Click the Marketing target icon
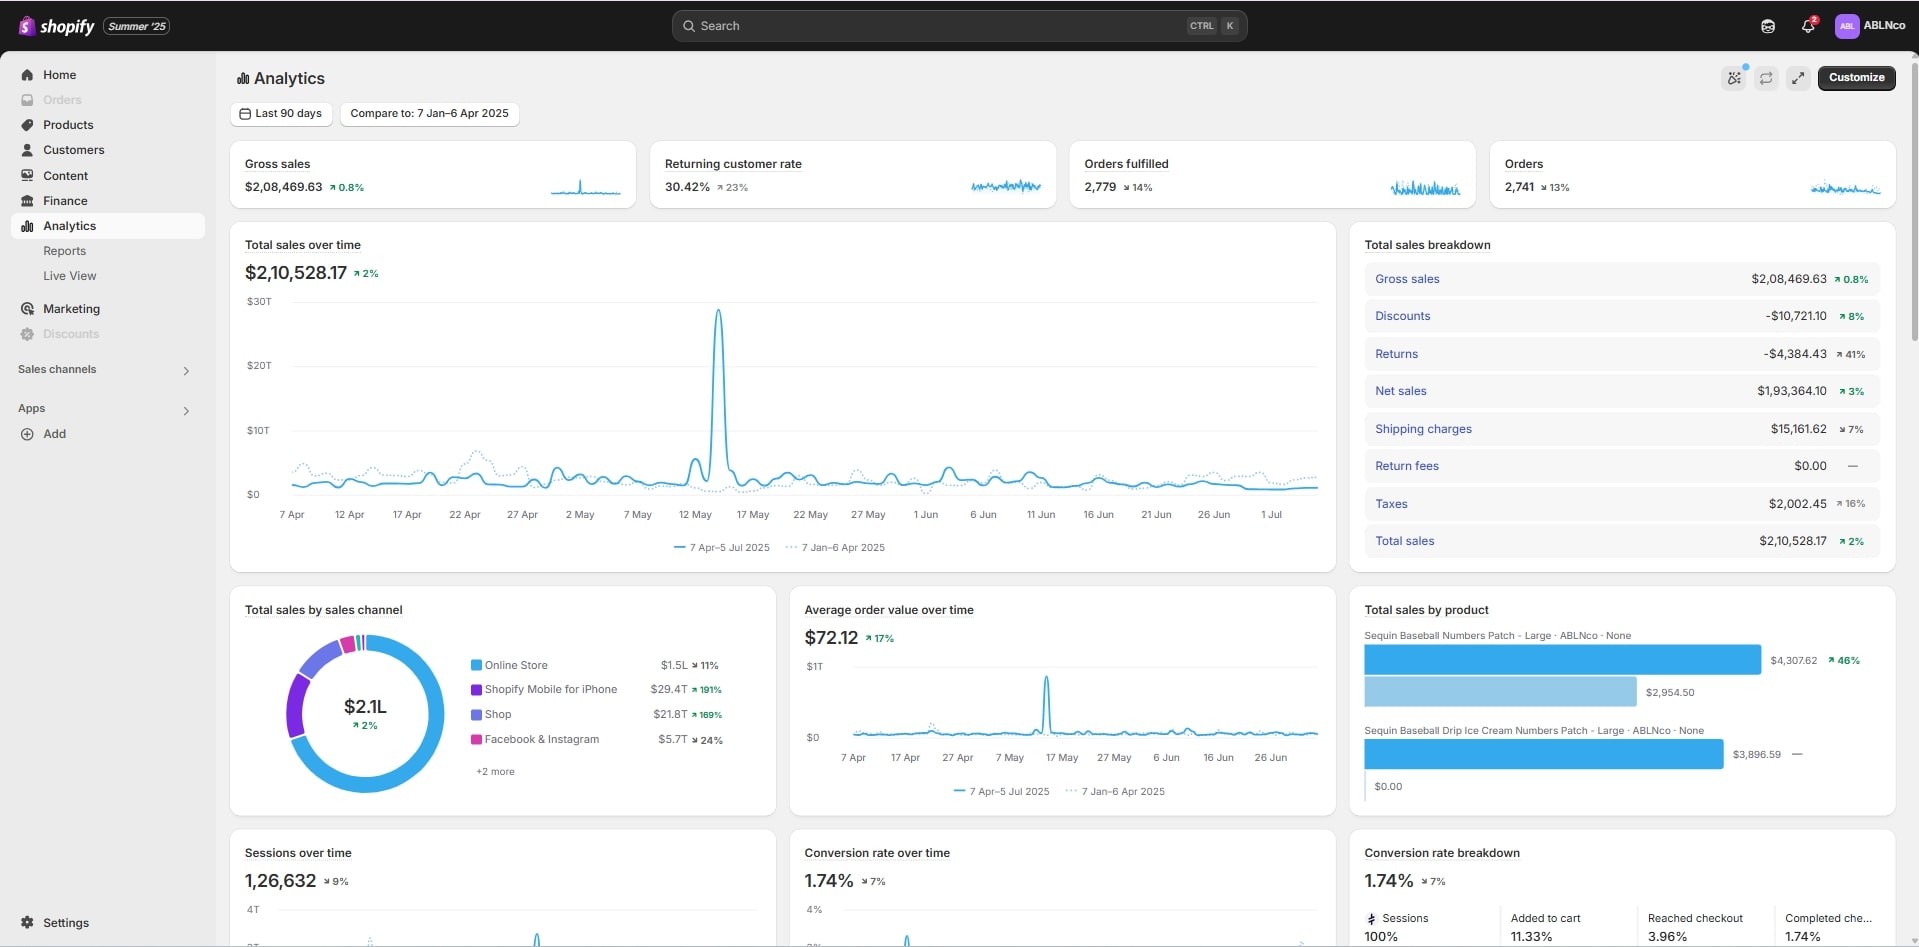This screenshot has height=947, width=1919. coord(27,309)
